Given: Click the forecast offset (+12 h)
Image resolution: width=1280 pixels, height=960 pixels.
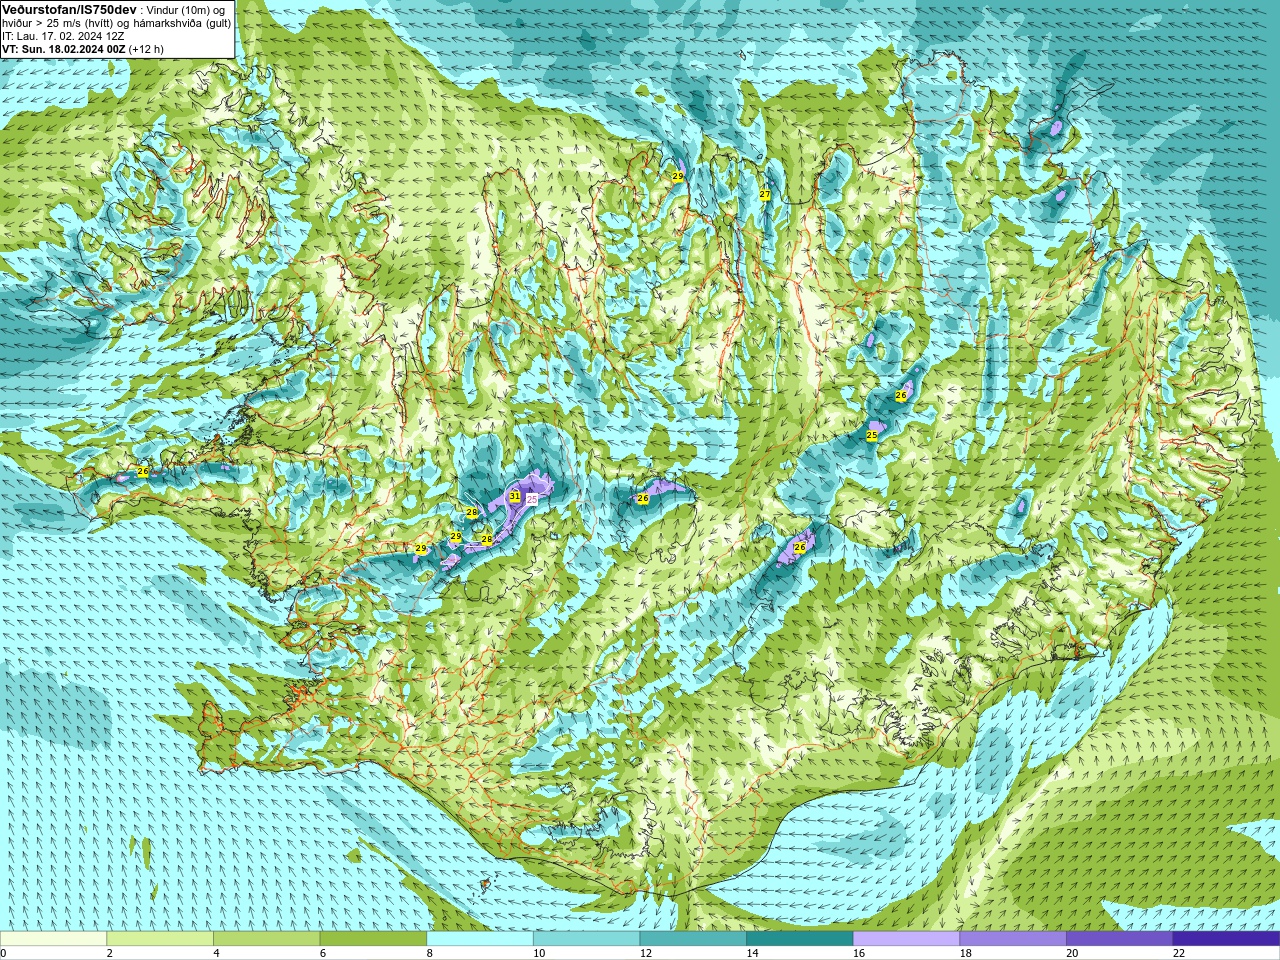Looking at the screenshot, I should (x=146, y=49).
